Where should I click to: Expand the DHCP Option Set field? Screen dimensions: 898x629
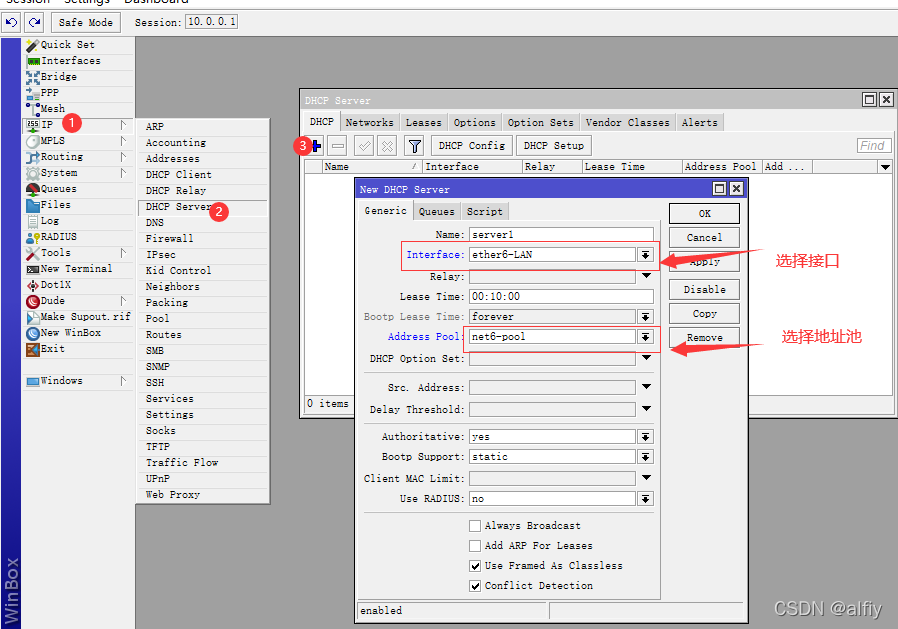point(647,358)
